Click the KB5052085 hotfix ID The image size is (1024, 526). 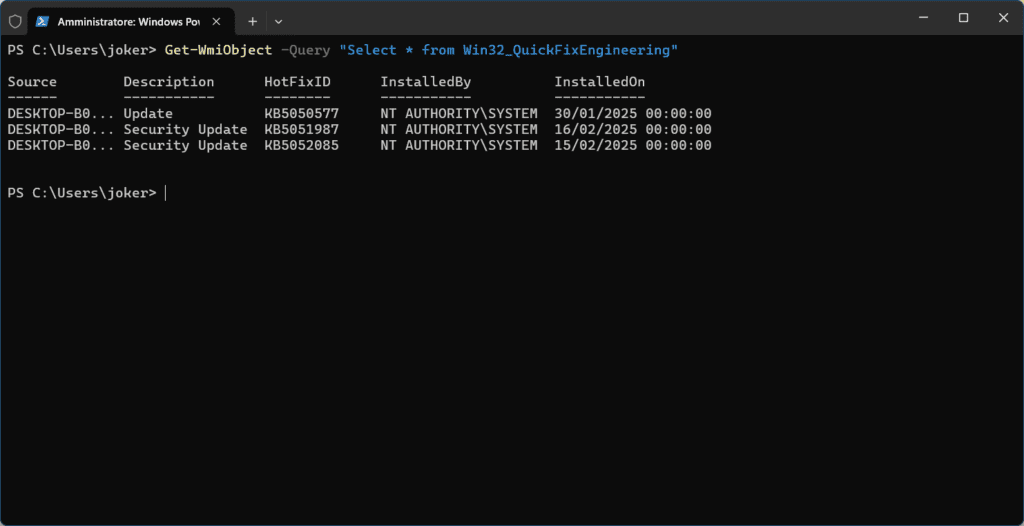click(301, 146)
